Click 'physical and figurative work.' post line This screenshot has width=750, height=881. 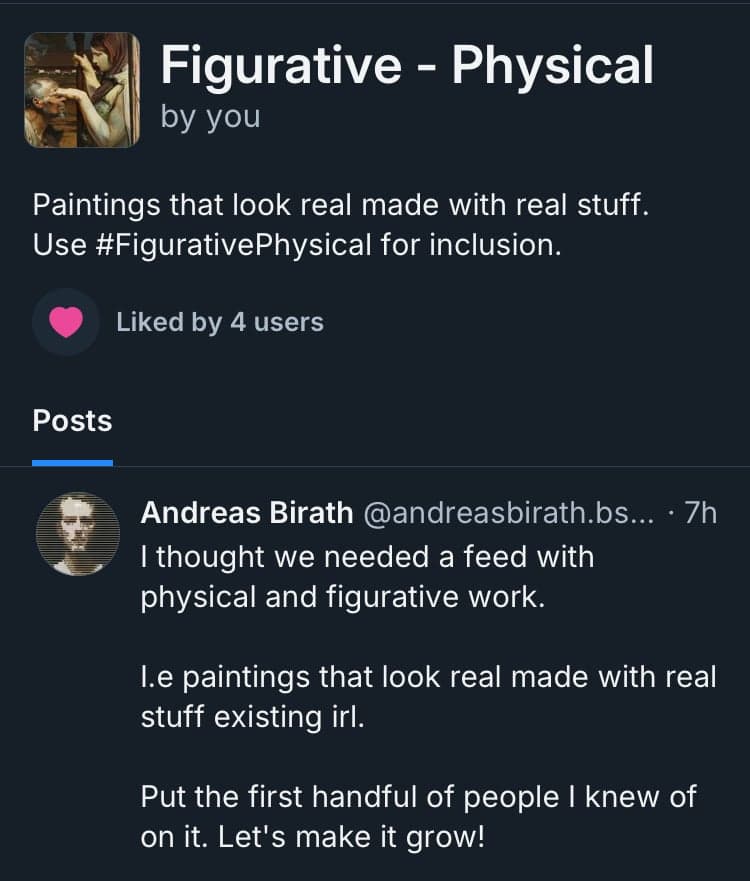pos(342,596)
